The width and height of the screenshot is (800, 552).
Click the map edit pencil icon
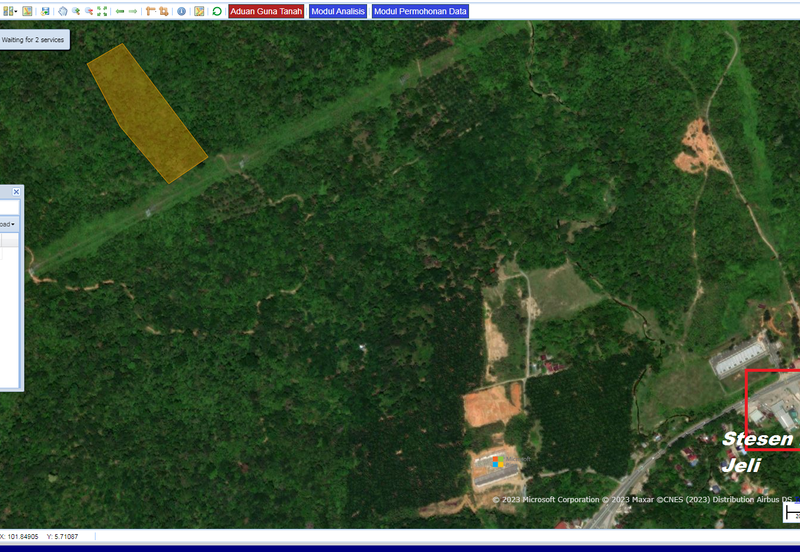pyautogui.click(x=199, y=11)
